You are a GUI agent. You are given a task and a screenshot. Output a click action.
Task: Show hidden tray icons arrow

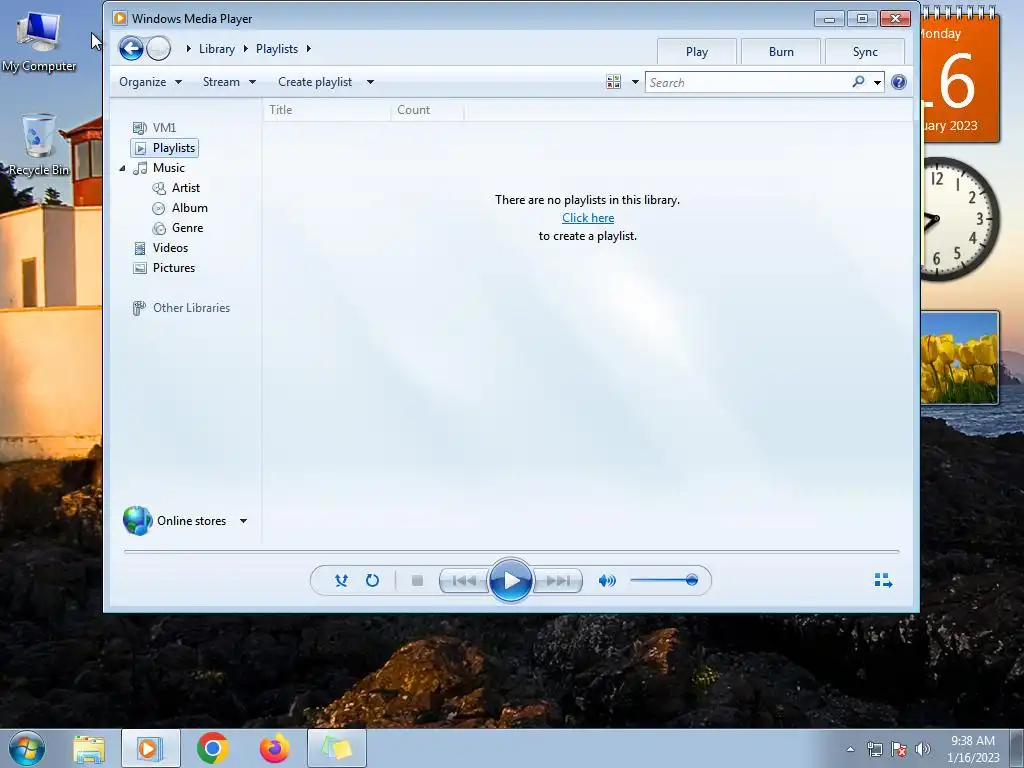pyautogui.click(x=850, y=749)
